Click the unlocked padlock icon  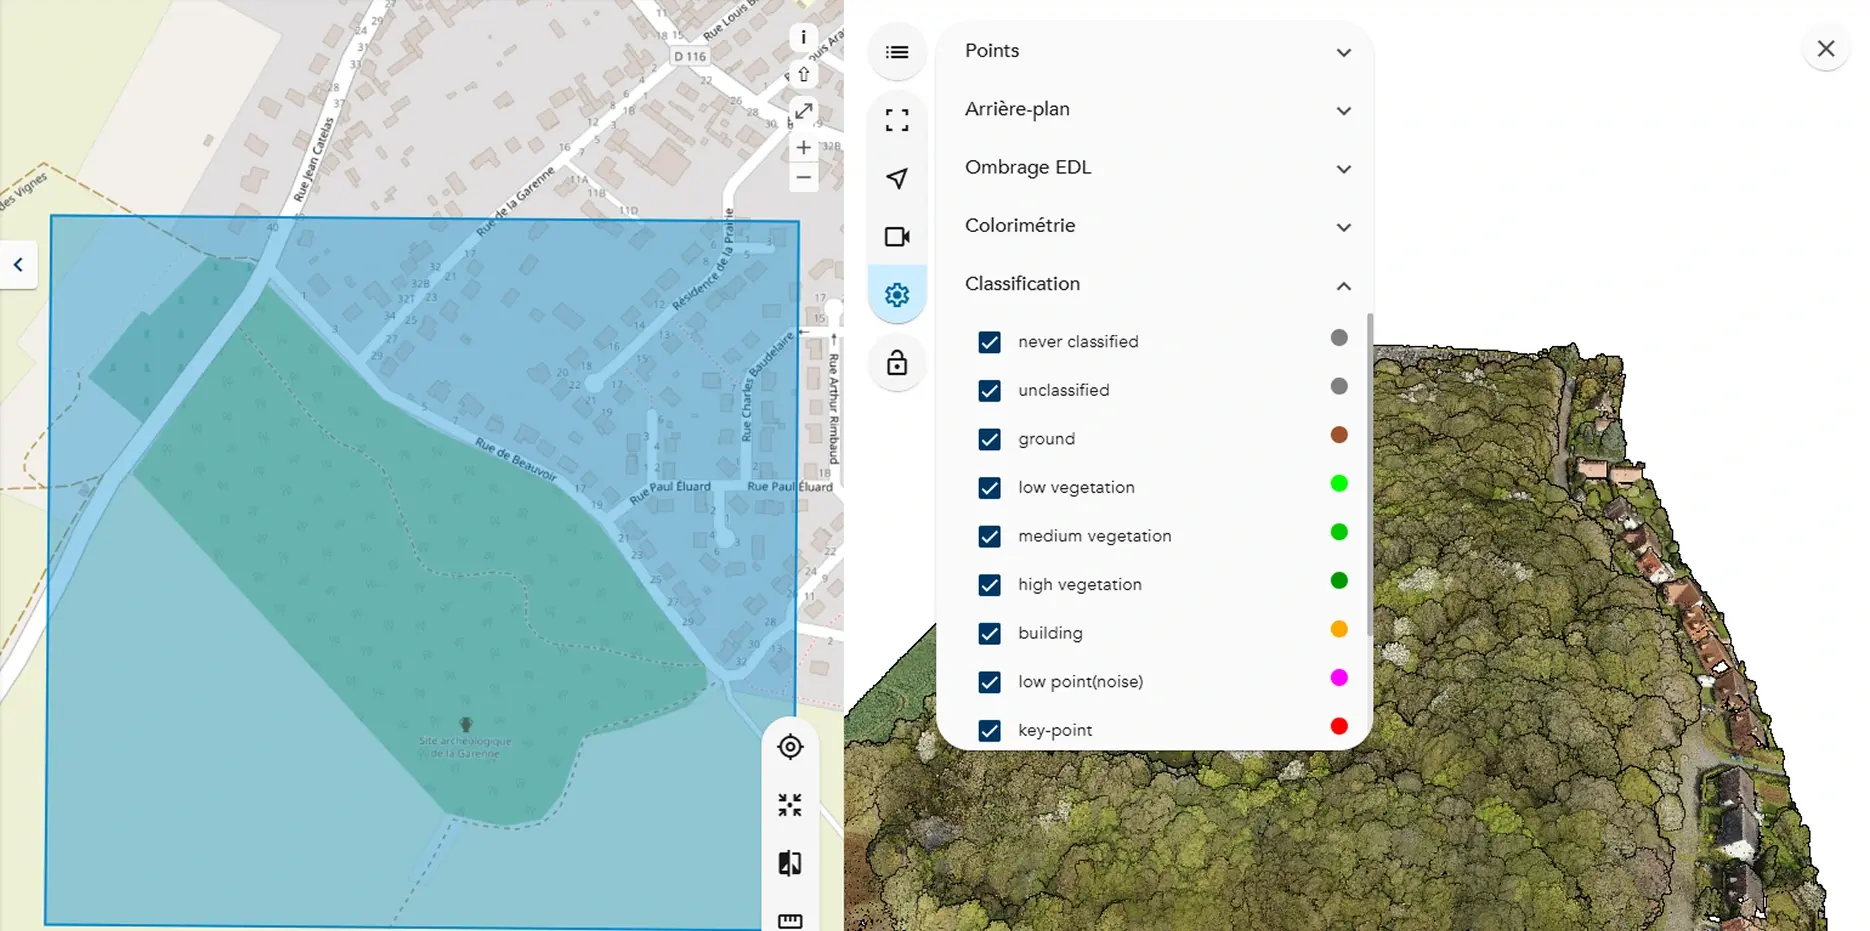tap(897, 363)
